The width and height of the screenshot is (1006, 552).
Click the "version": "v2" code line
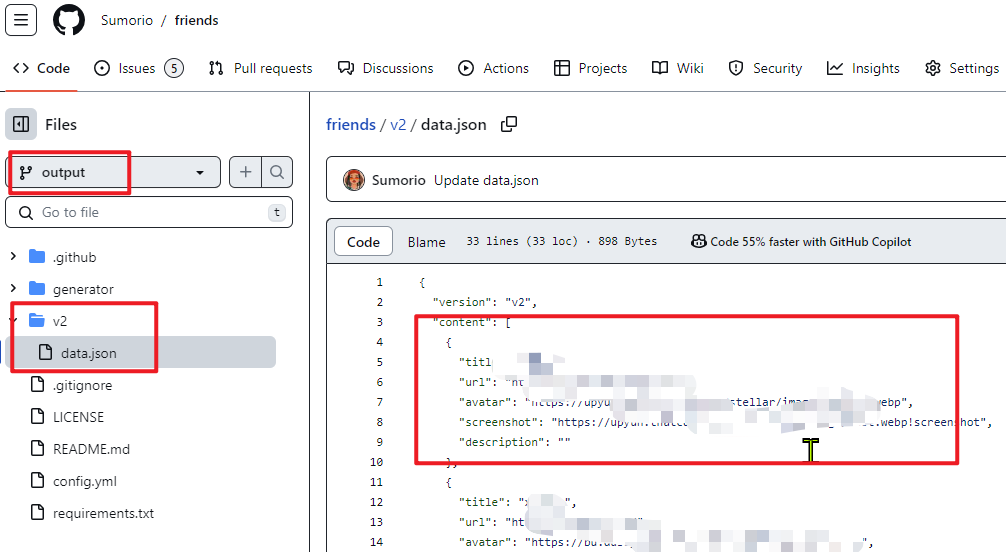point(484,302)
